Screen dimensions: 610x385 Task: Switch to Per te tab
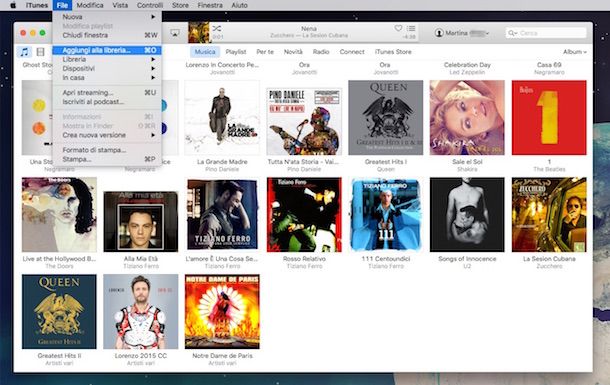click(265, 52)
